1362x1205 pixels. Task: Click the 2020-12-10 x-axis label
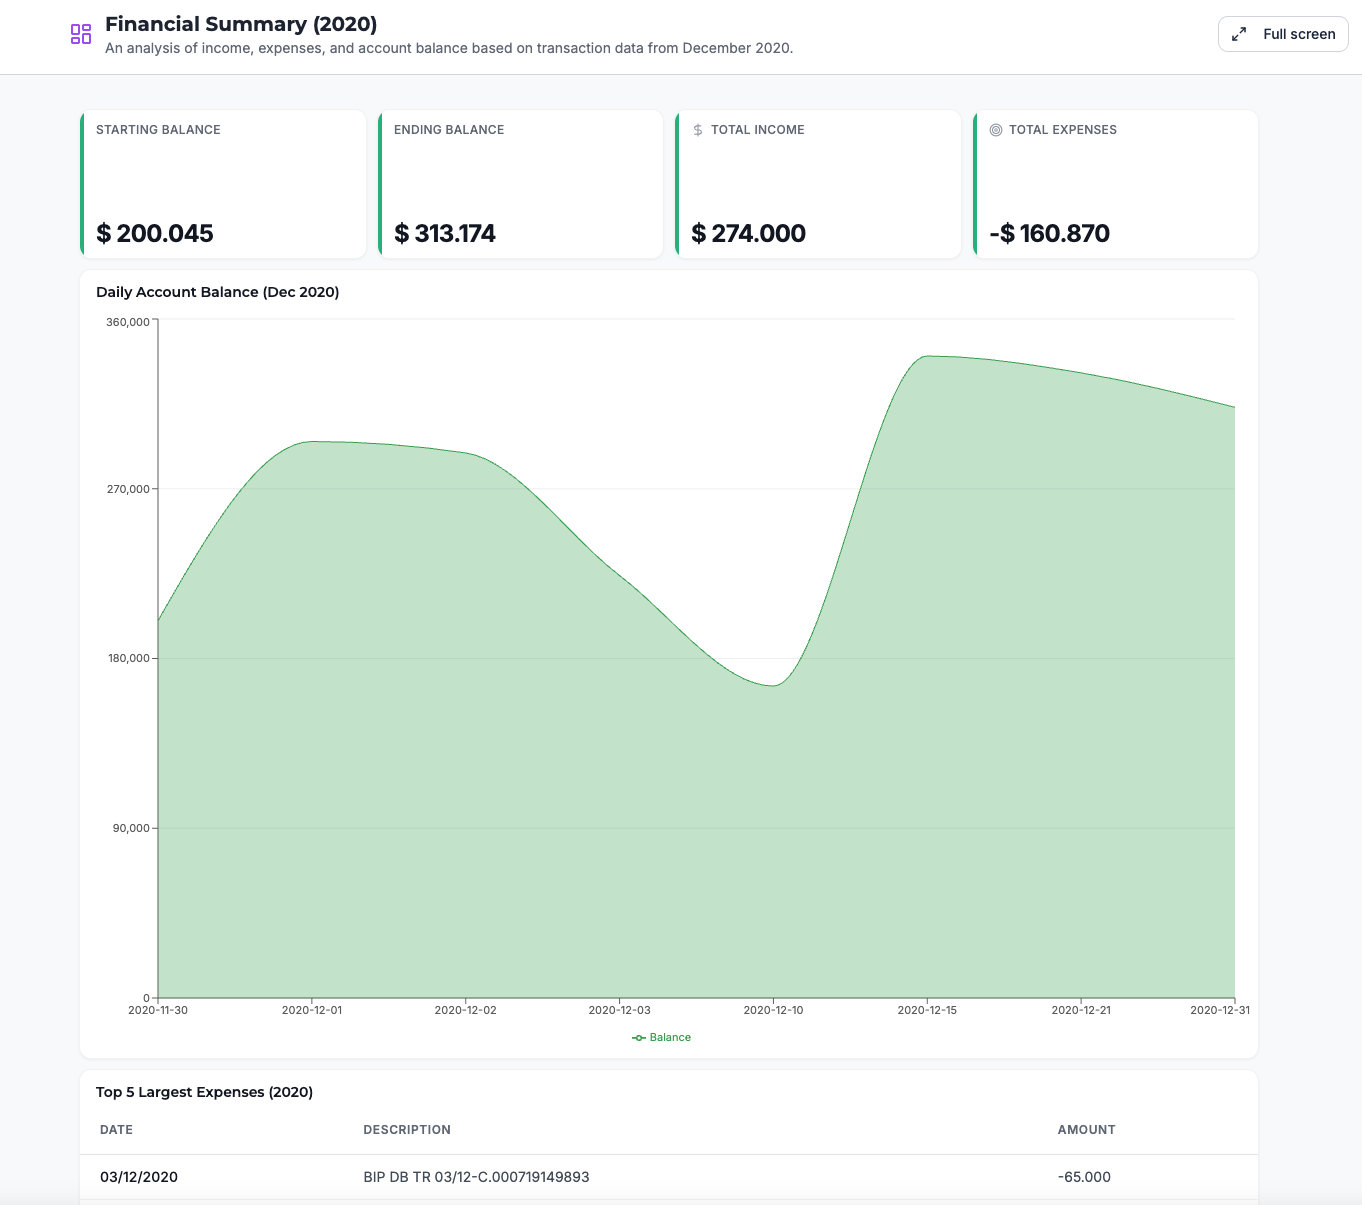coord(773,1010)
